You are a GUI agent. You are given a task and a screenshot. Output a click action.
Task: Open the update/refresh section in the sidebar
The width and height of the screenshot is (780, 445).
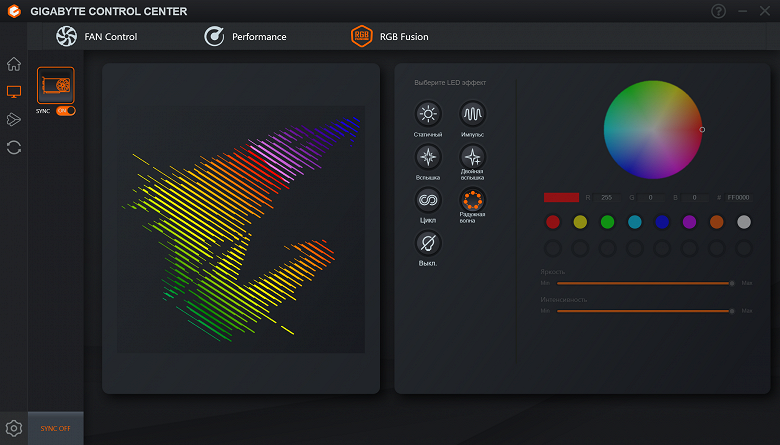click(x=14, y=147)
